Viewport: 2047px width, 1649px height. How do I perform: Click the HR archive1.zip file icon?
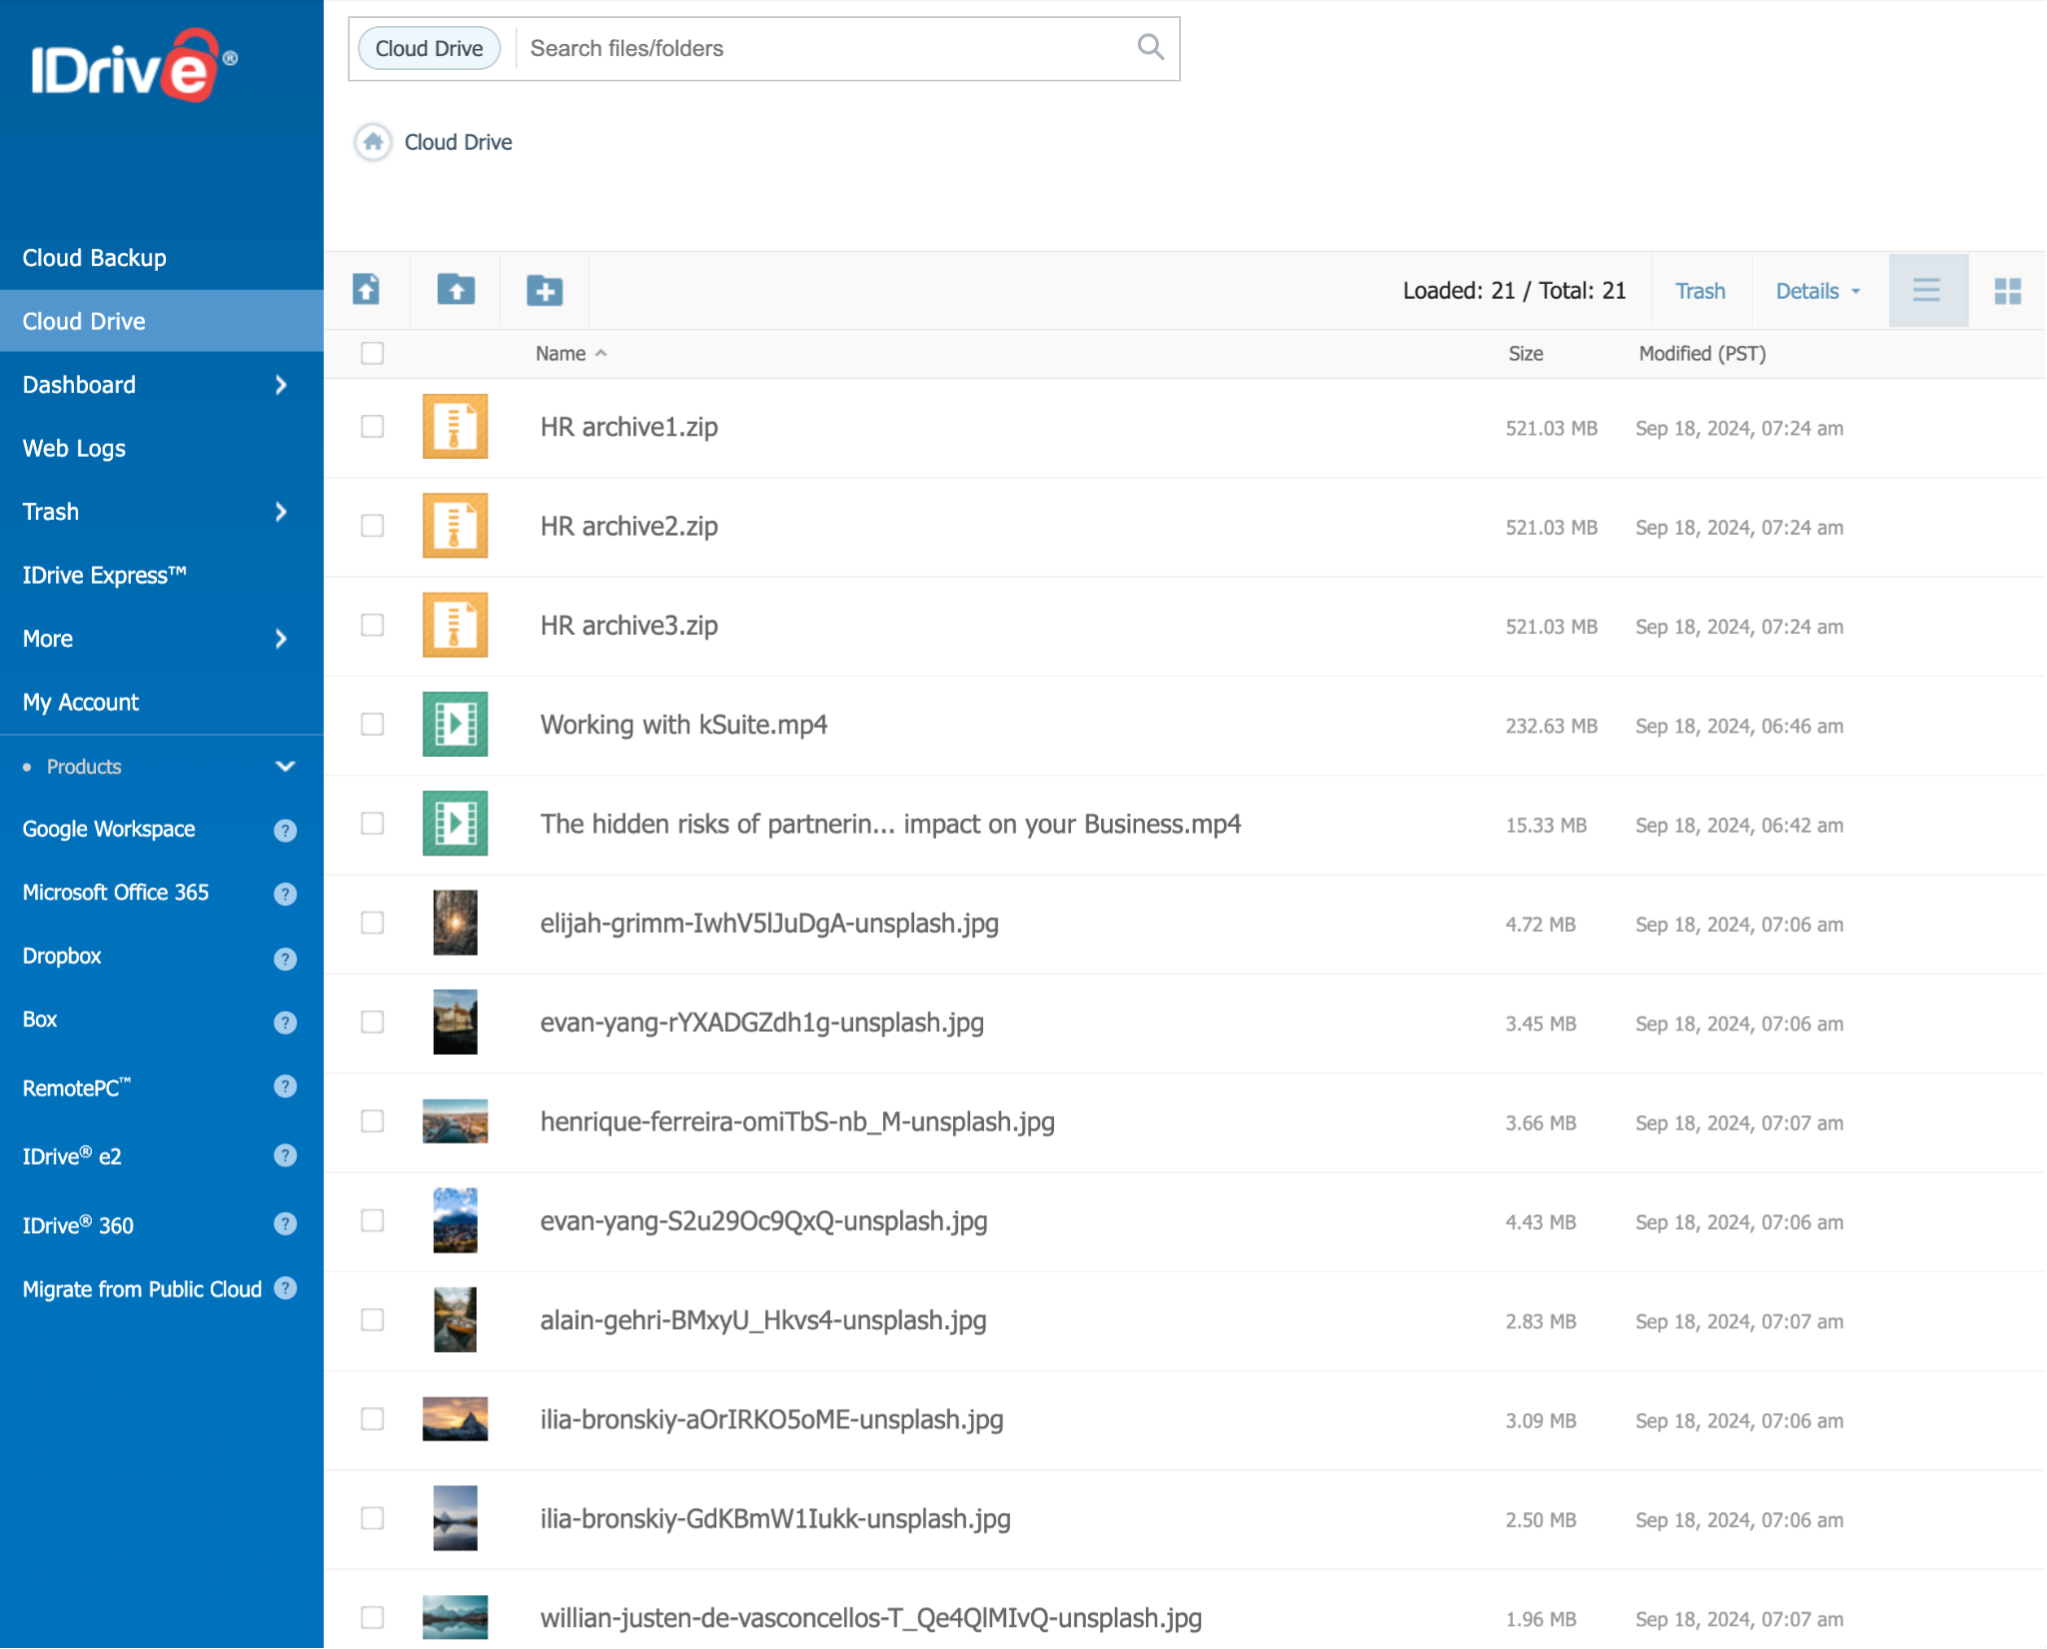[x=455, y=426]
